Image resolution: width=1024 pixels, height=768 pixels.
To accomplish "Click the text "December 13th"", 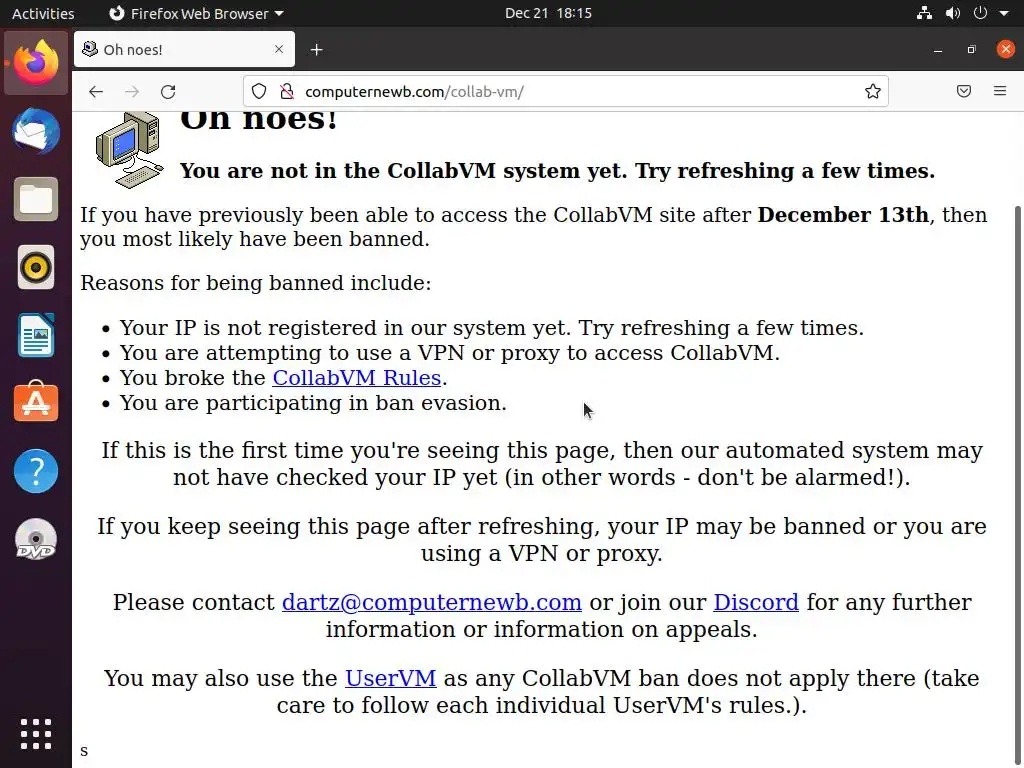I will coord(842,215).
